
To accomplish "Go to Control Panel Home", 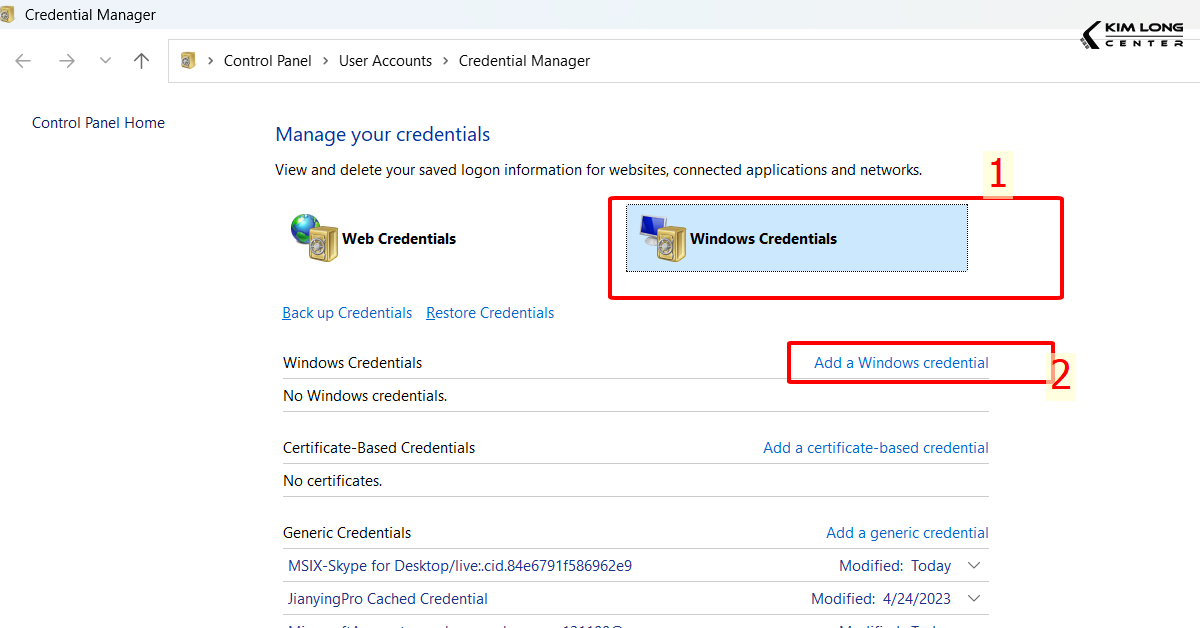I will [98, 122].
